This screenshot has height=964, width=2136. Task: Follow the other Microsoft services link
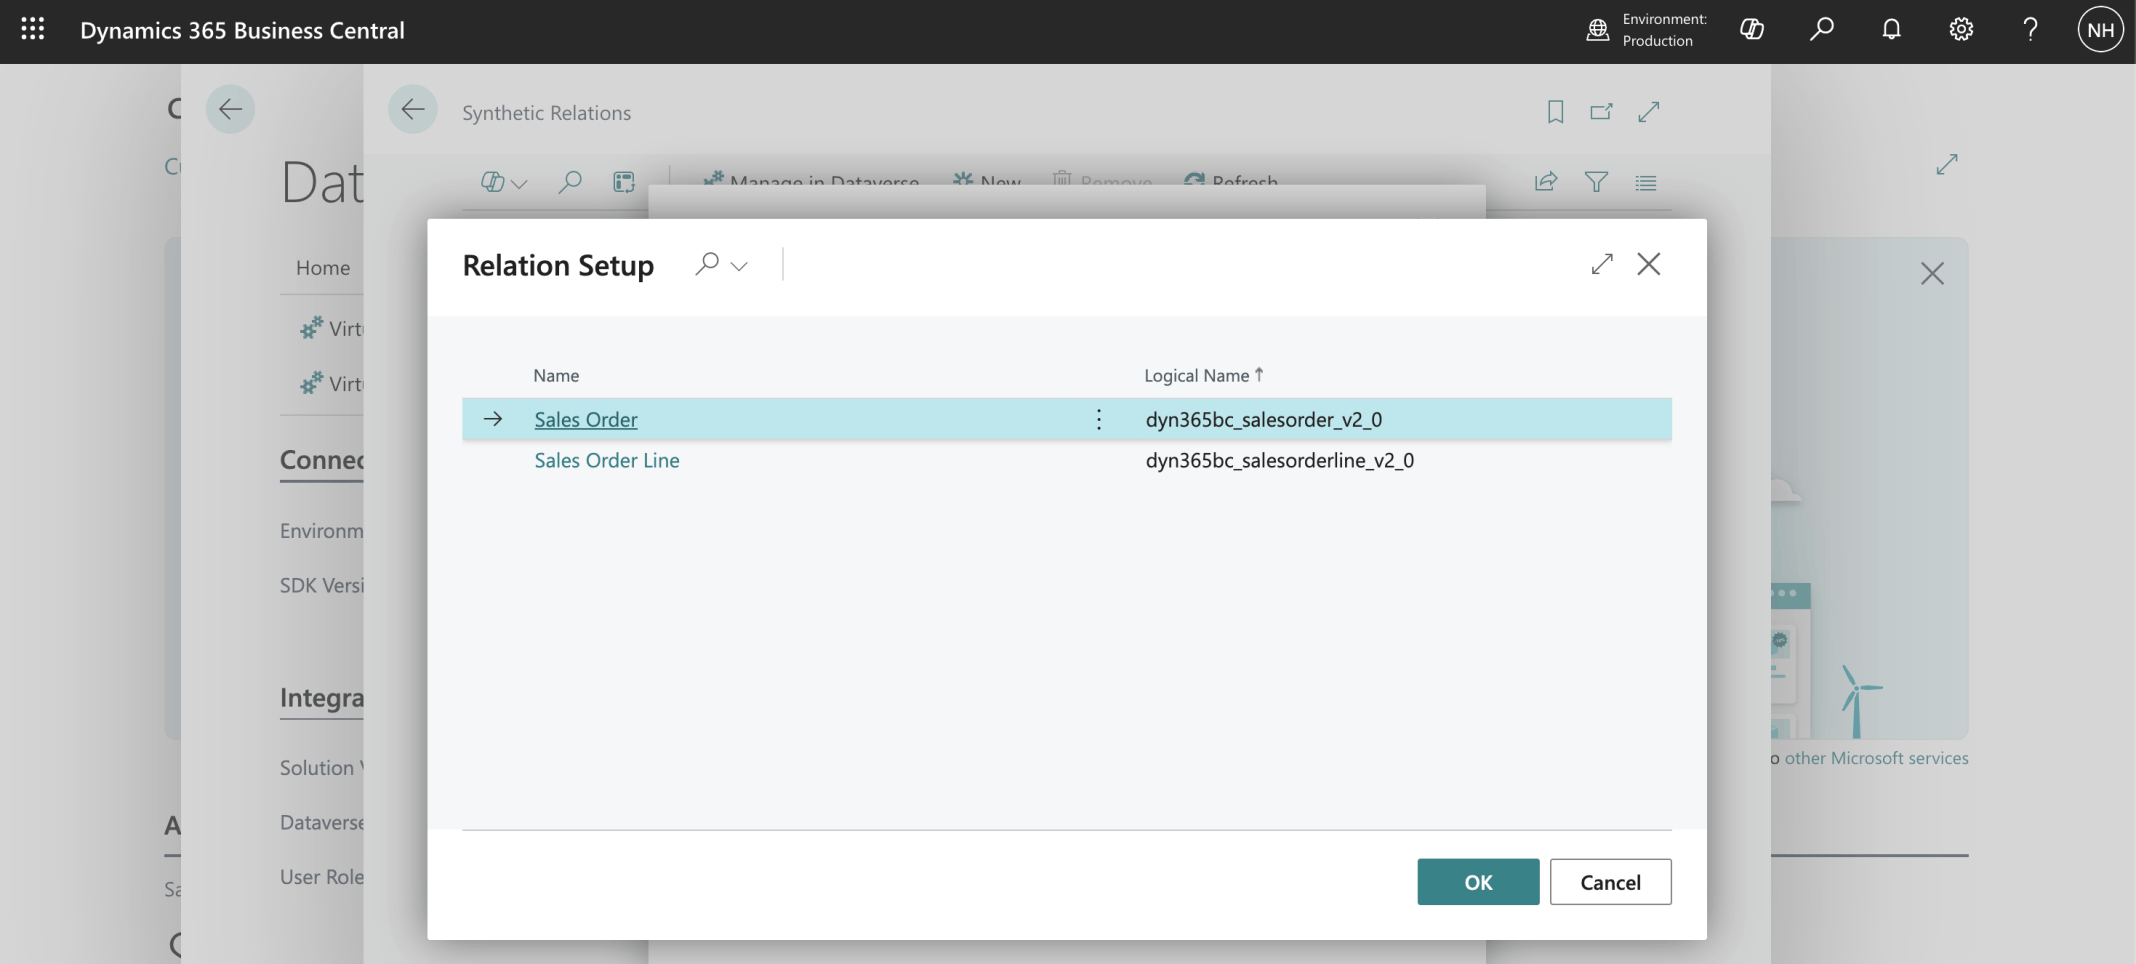point(1876,758)
